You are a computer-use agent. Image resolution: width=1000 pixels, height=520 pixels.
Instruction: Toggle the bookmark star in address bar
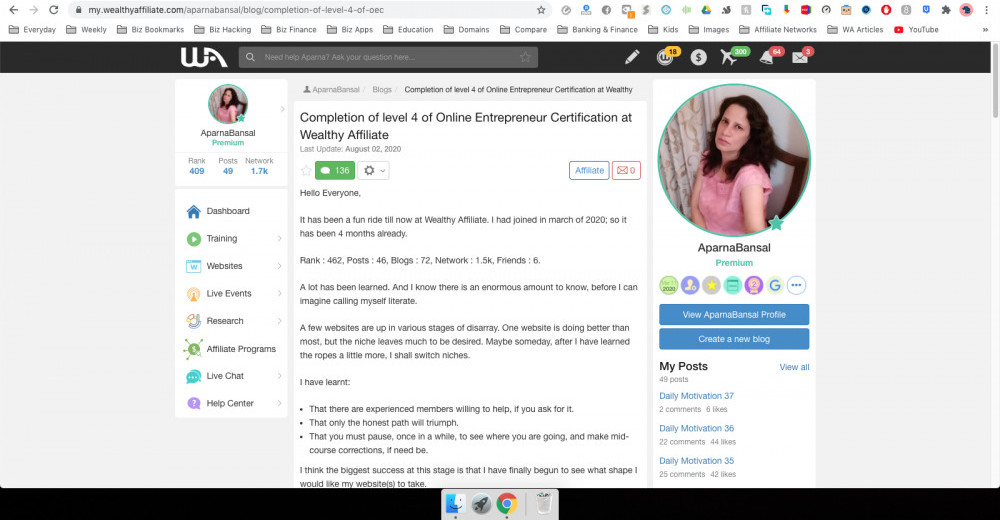point(541,10)
